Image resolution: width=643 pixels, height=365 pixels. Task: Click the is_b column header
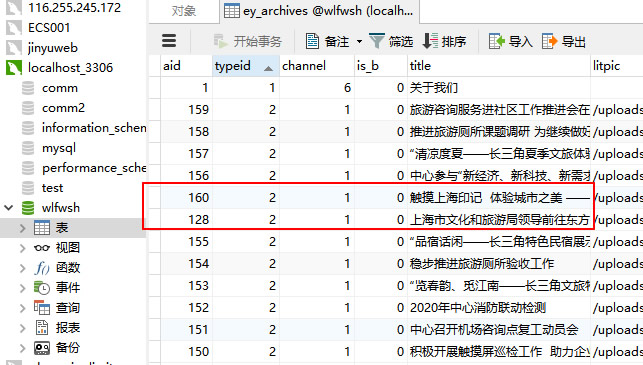381,66
